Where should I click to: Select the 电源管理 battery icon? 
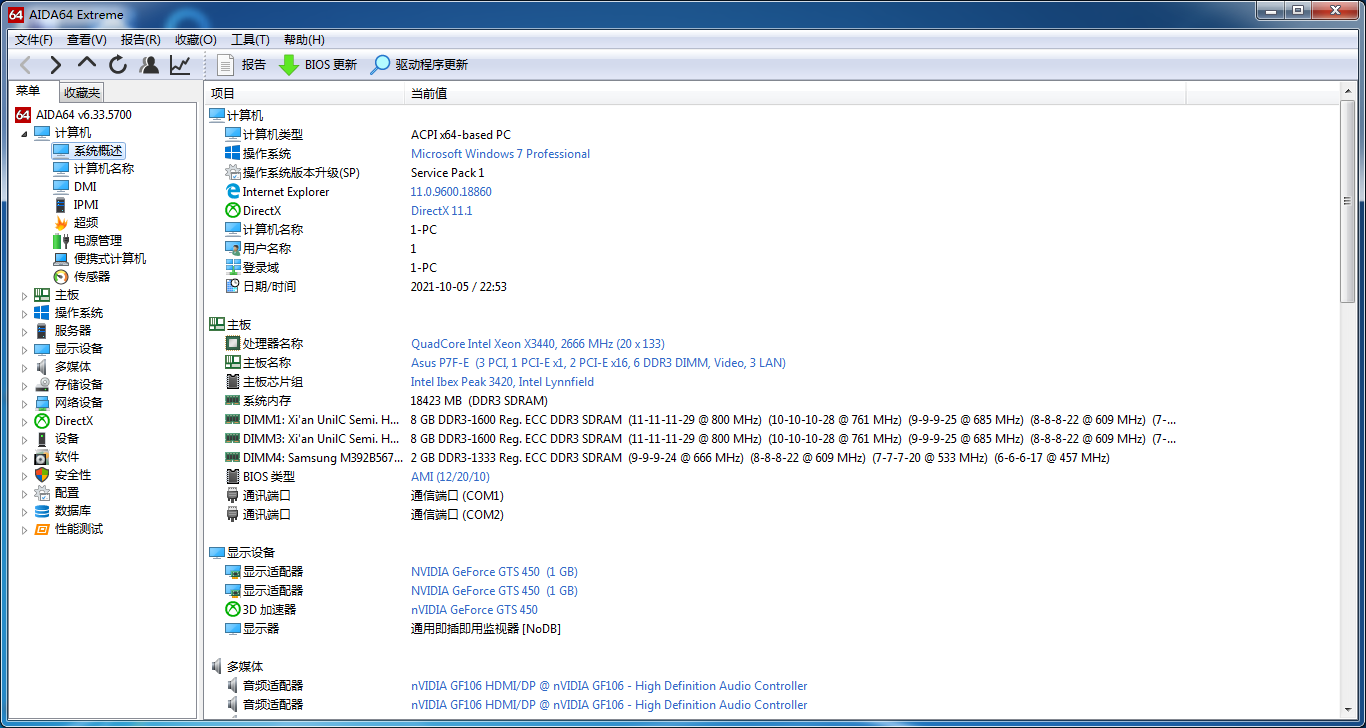click(61, 241)
